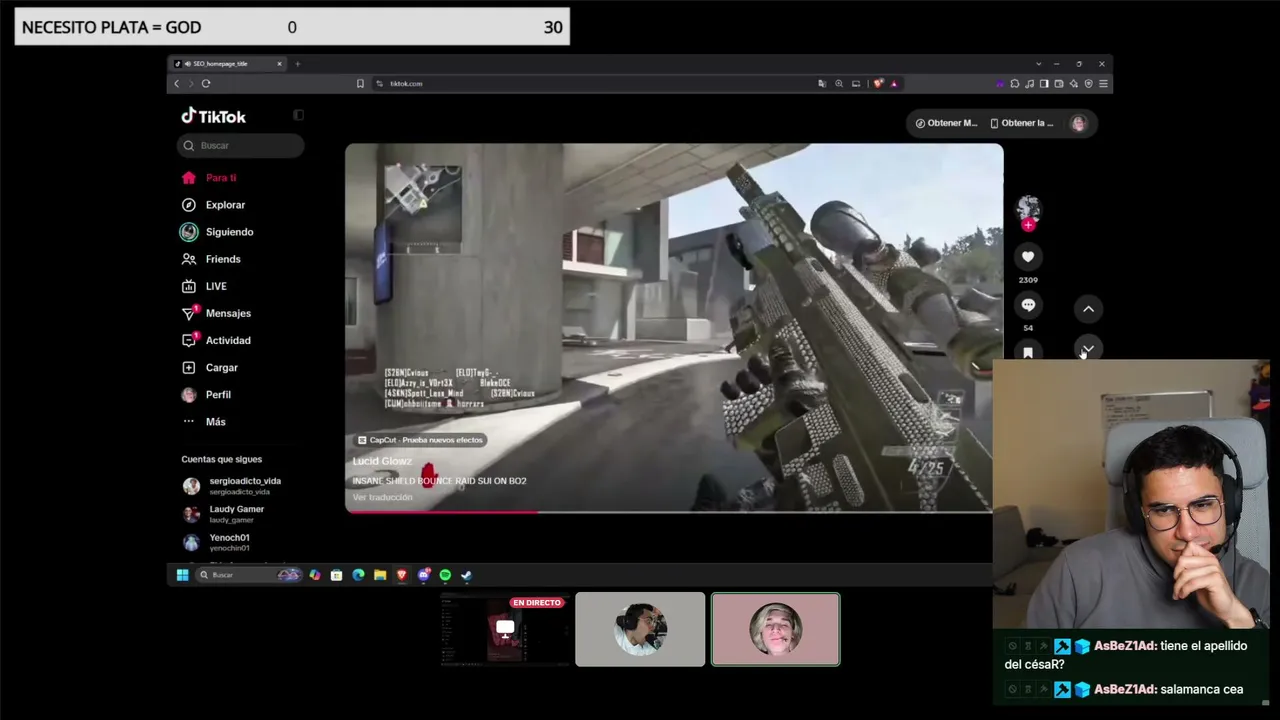Open the Actividad notifications
The height and width of the screenshot is (720, 1280).
(x=217, y=340)
